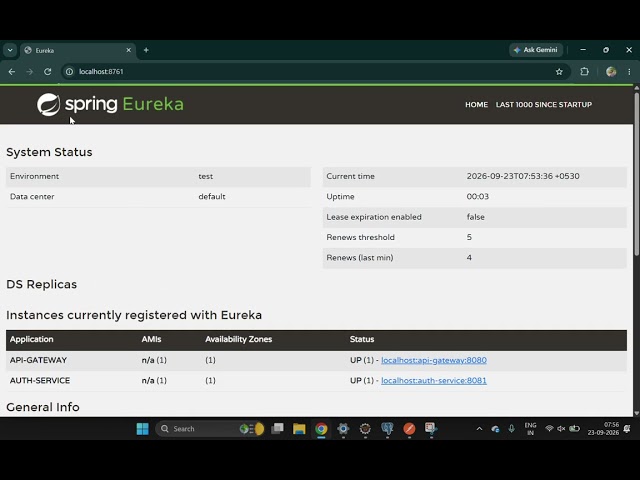Open Task View from the taskbar

click(x=278, y=429)
